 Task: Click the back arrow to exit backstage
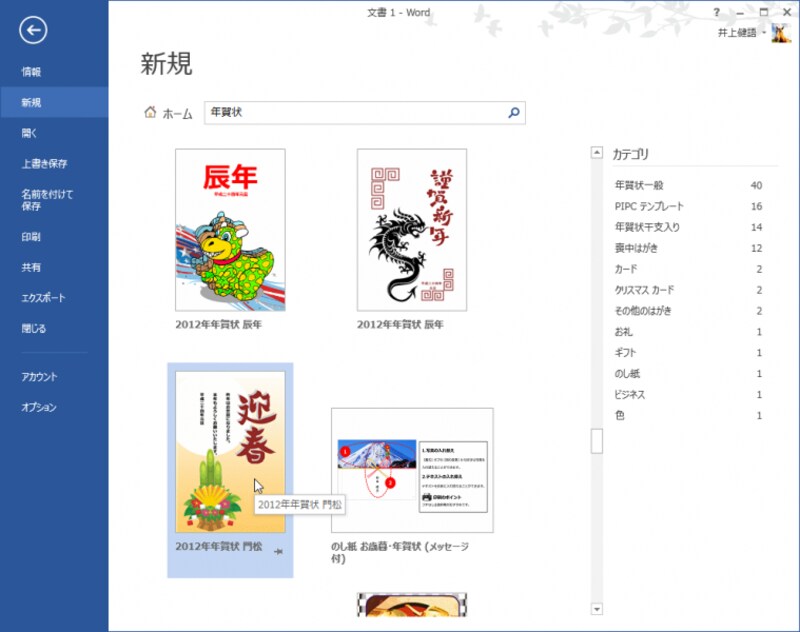[x=33, y=31]
